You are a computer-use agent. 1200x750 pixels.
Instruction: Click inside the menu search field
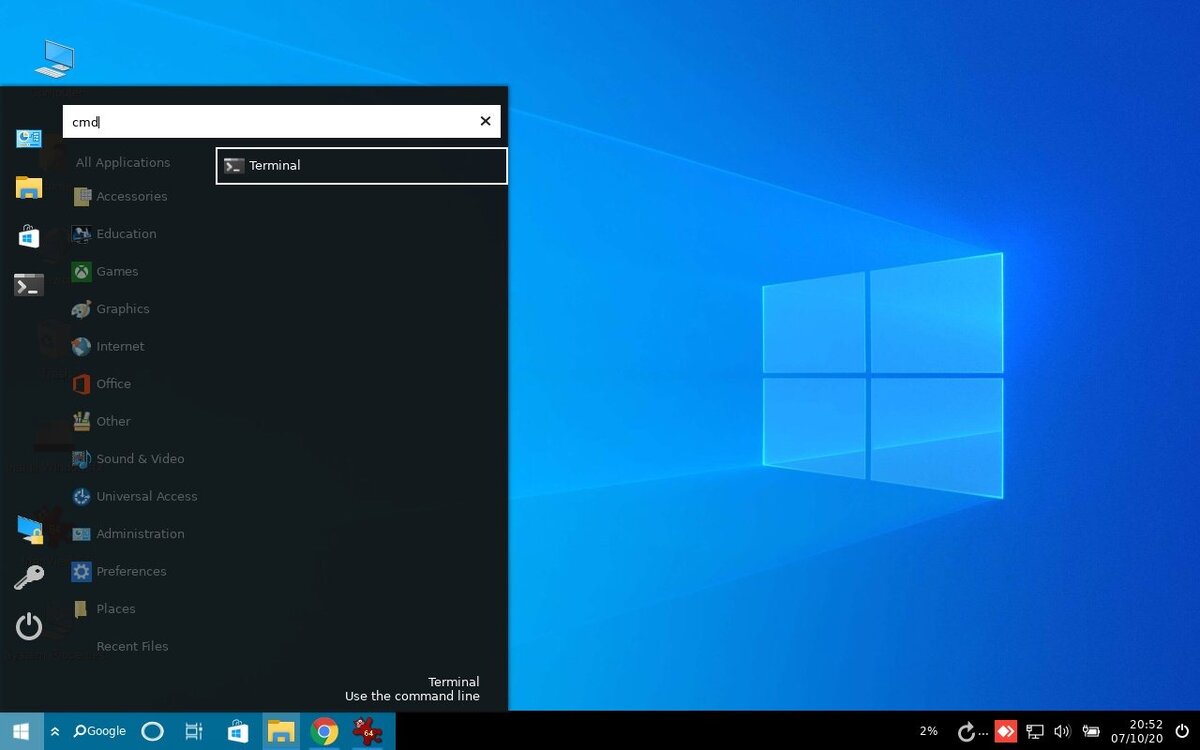pyautogui.click(x=270, y=121)
